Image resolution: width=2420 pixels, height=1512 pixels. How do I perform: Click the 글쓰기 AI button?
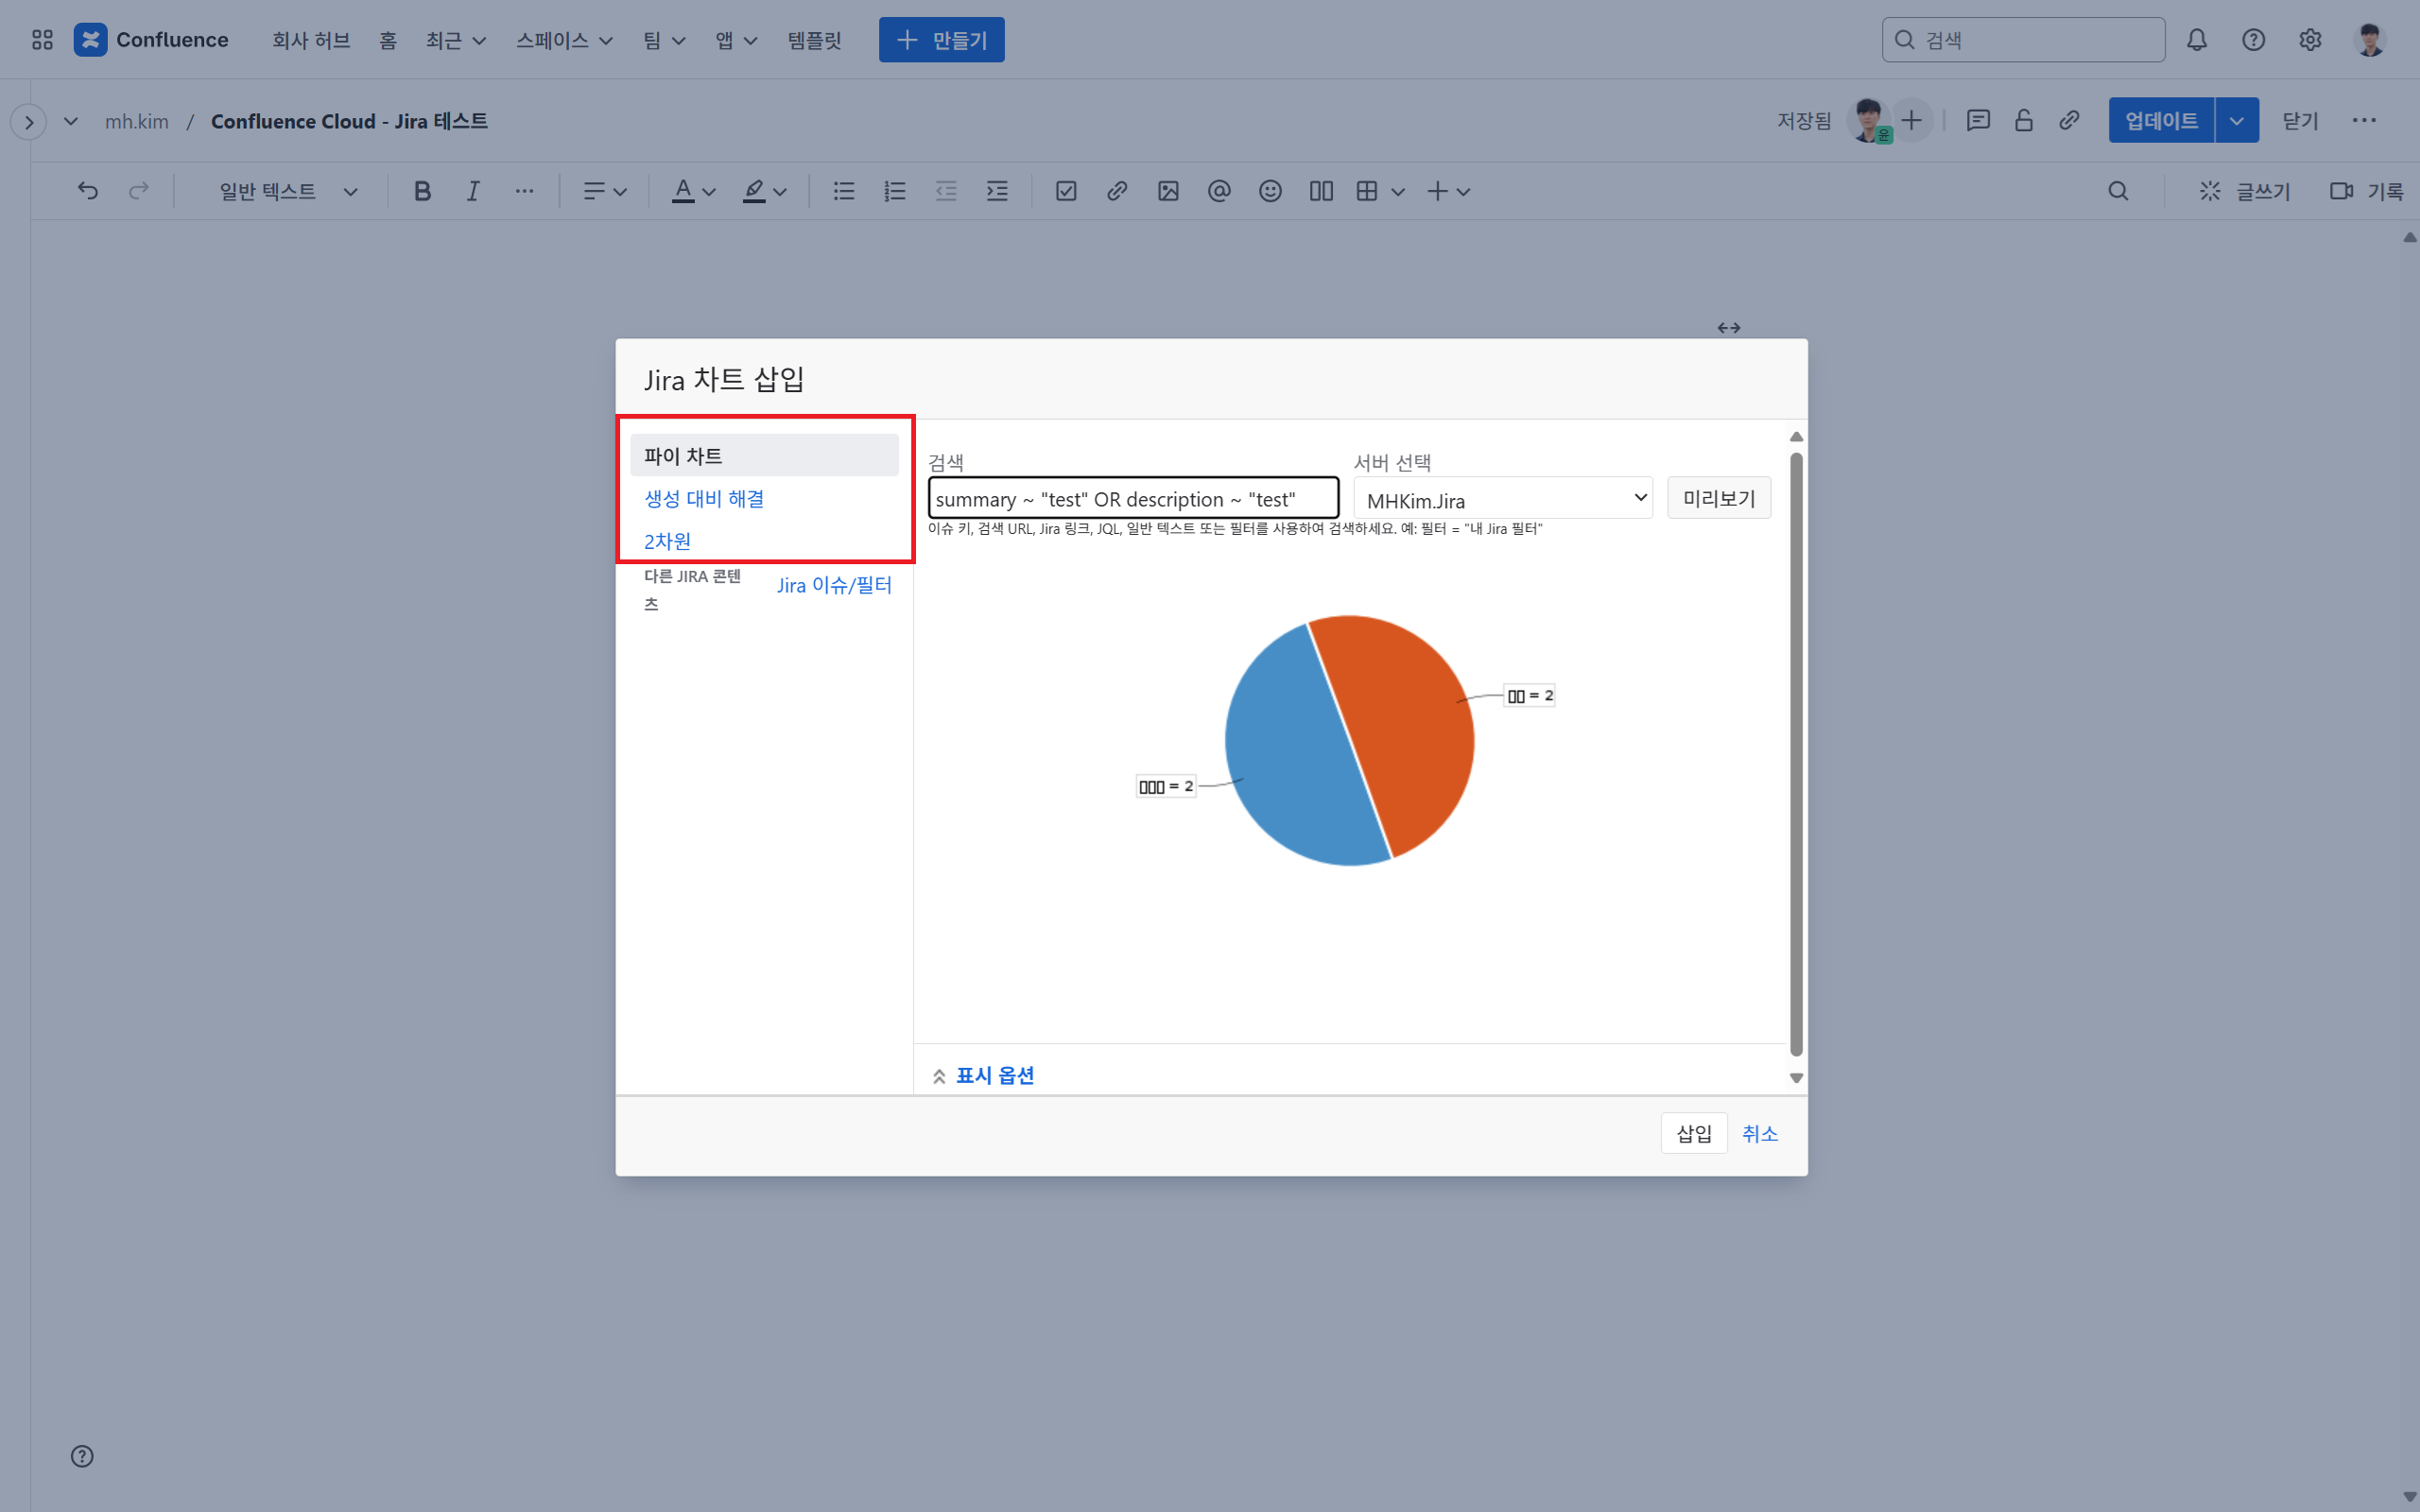click(2244, 191)
